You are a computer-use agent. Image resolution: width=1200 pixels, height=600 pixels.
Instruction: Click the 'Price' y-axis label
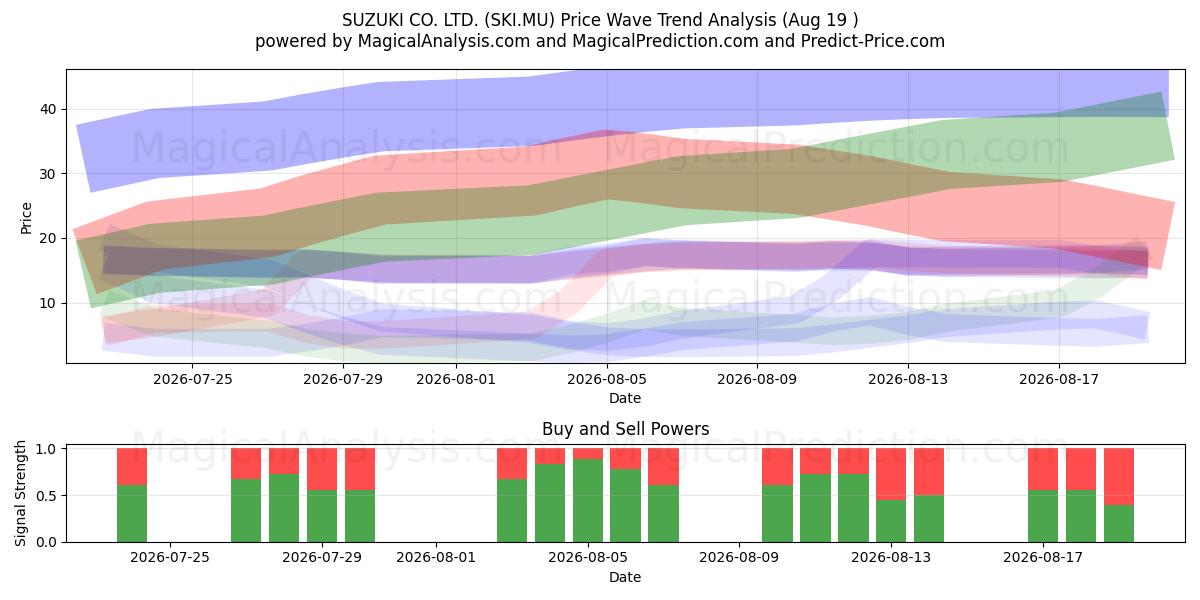[27, 217]
